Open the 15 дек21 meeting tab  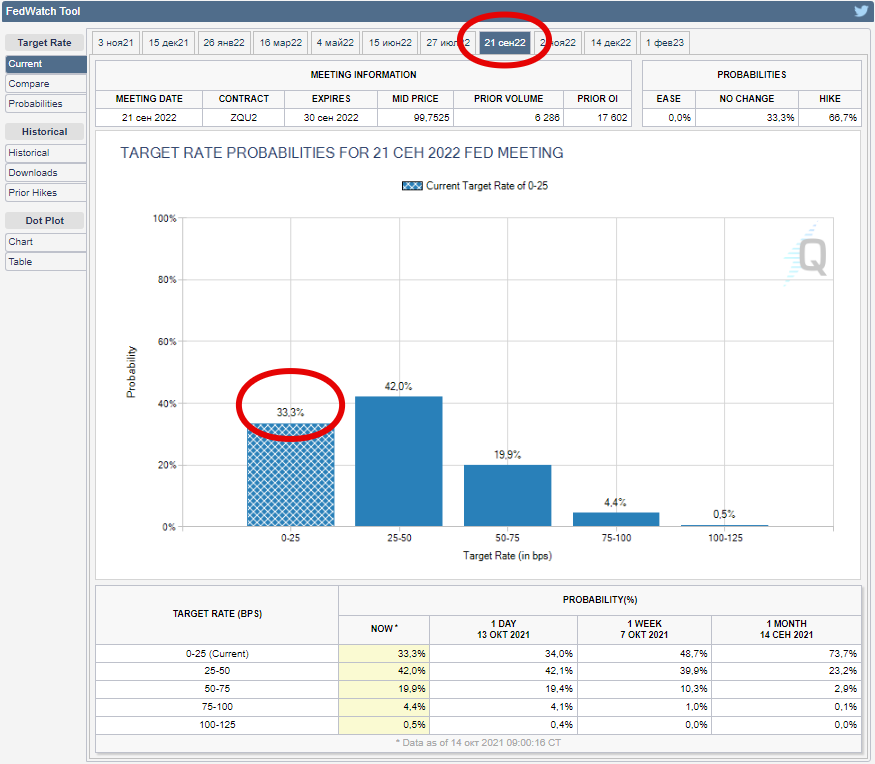point(169,42)
